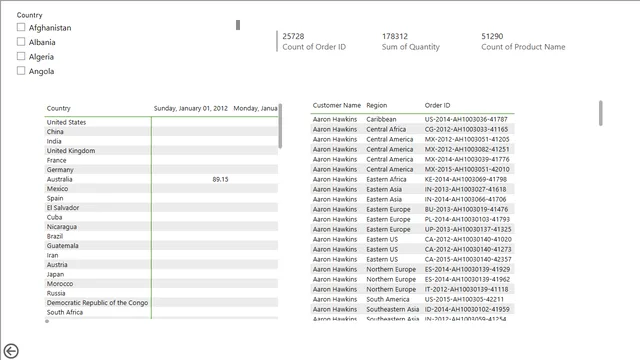Screen dimensions: 640x360
Task: Click the Caribbean region cell
Action: 381,119
